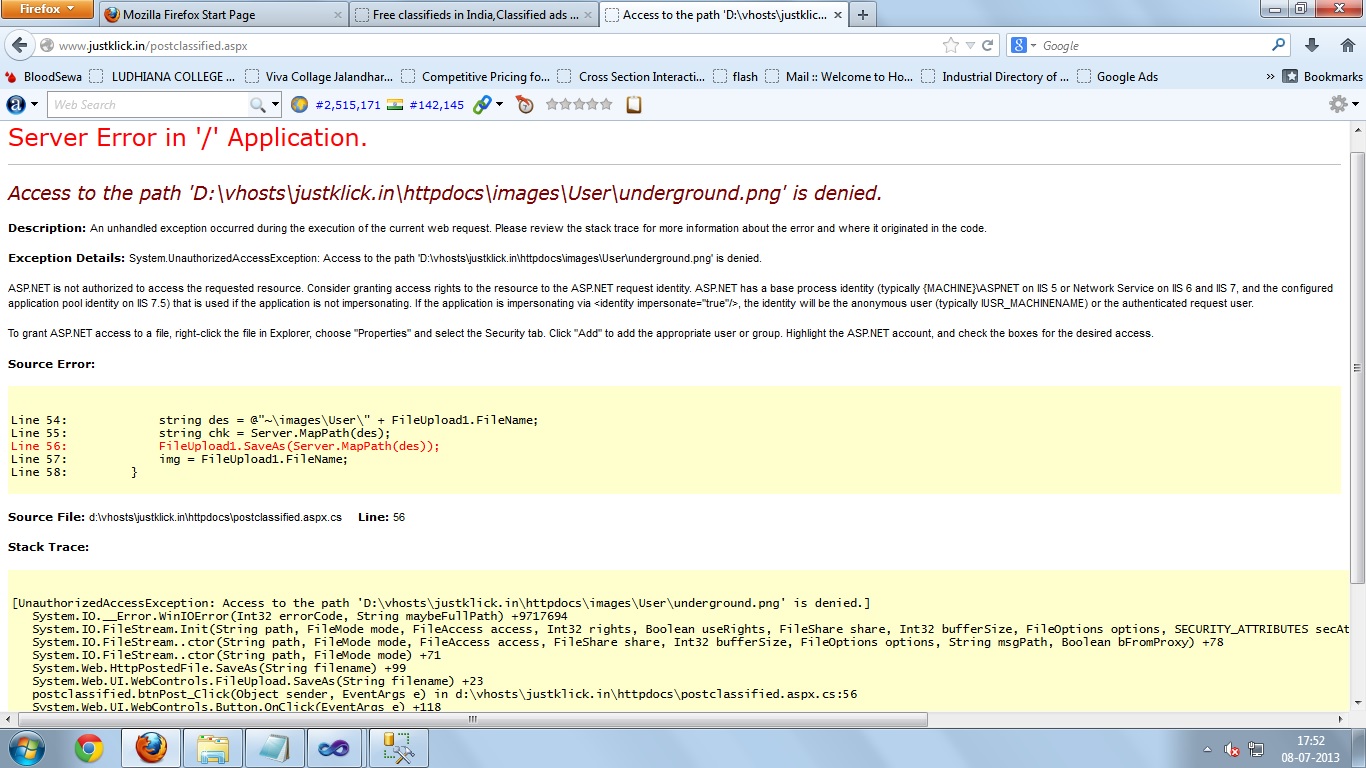Open the Viva Collage Jalandhar bookmark
The image size is (1366, 768).
click(320, 76)
